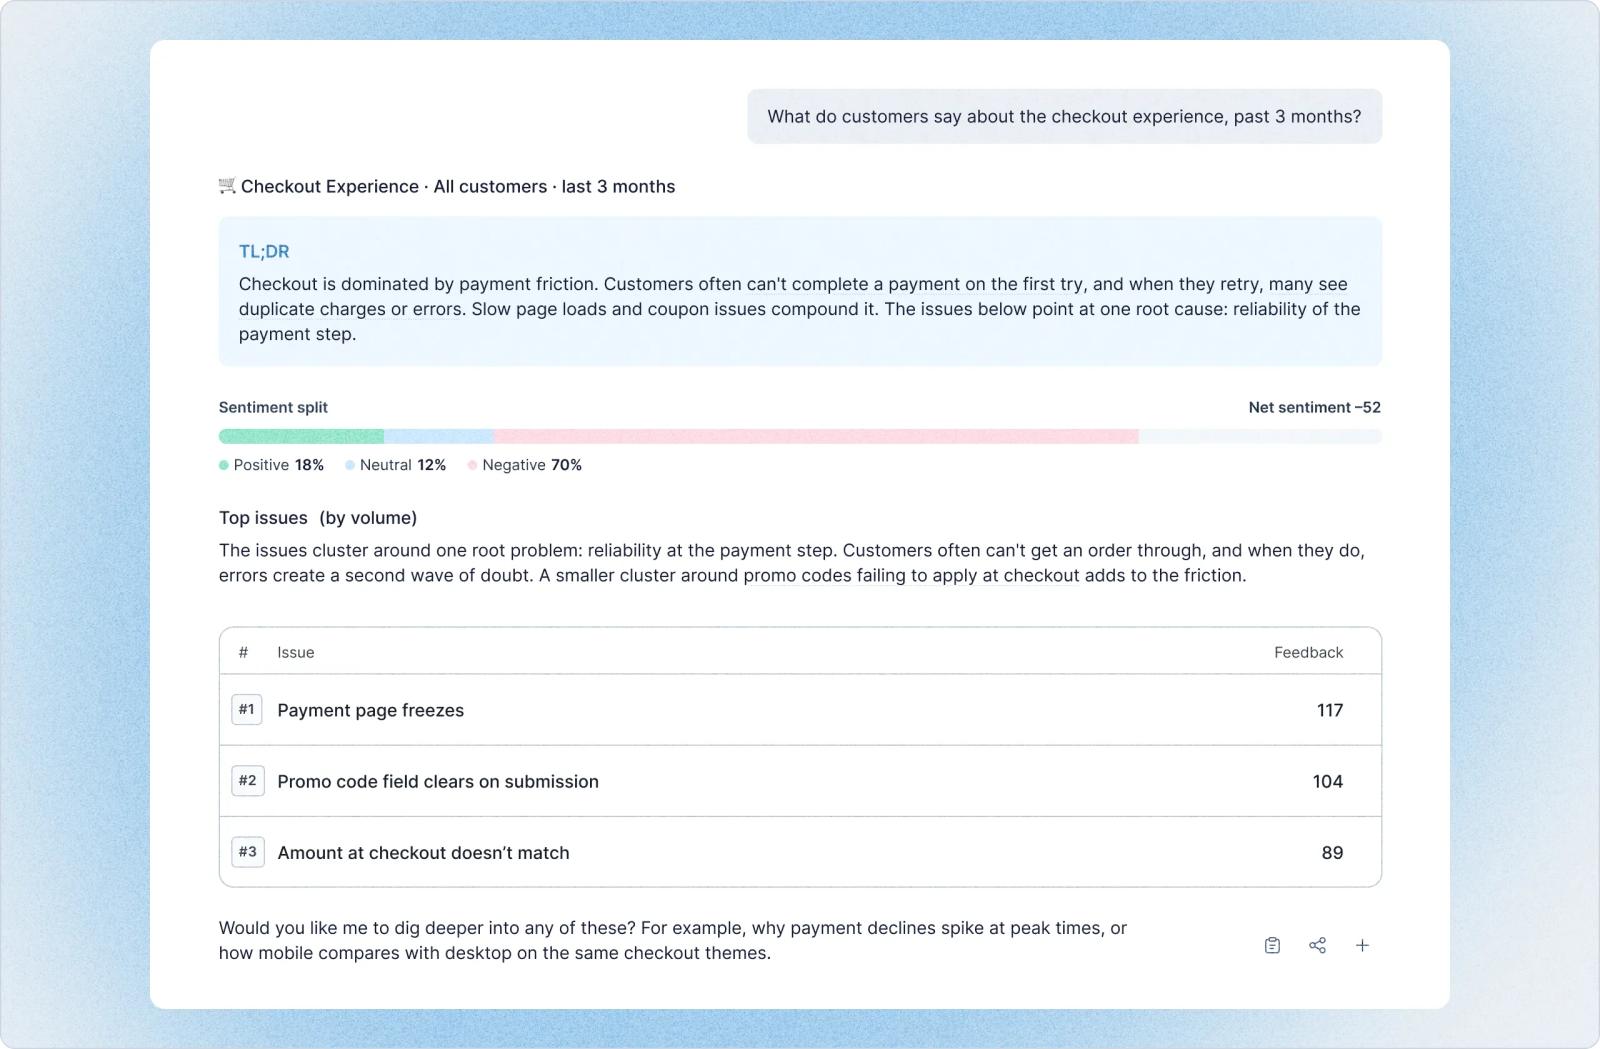Select the #2 rank badge
This screenshot has width=1600, height=1049.
(247, 780)
